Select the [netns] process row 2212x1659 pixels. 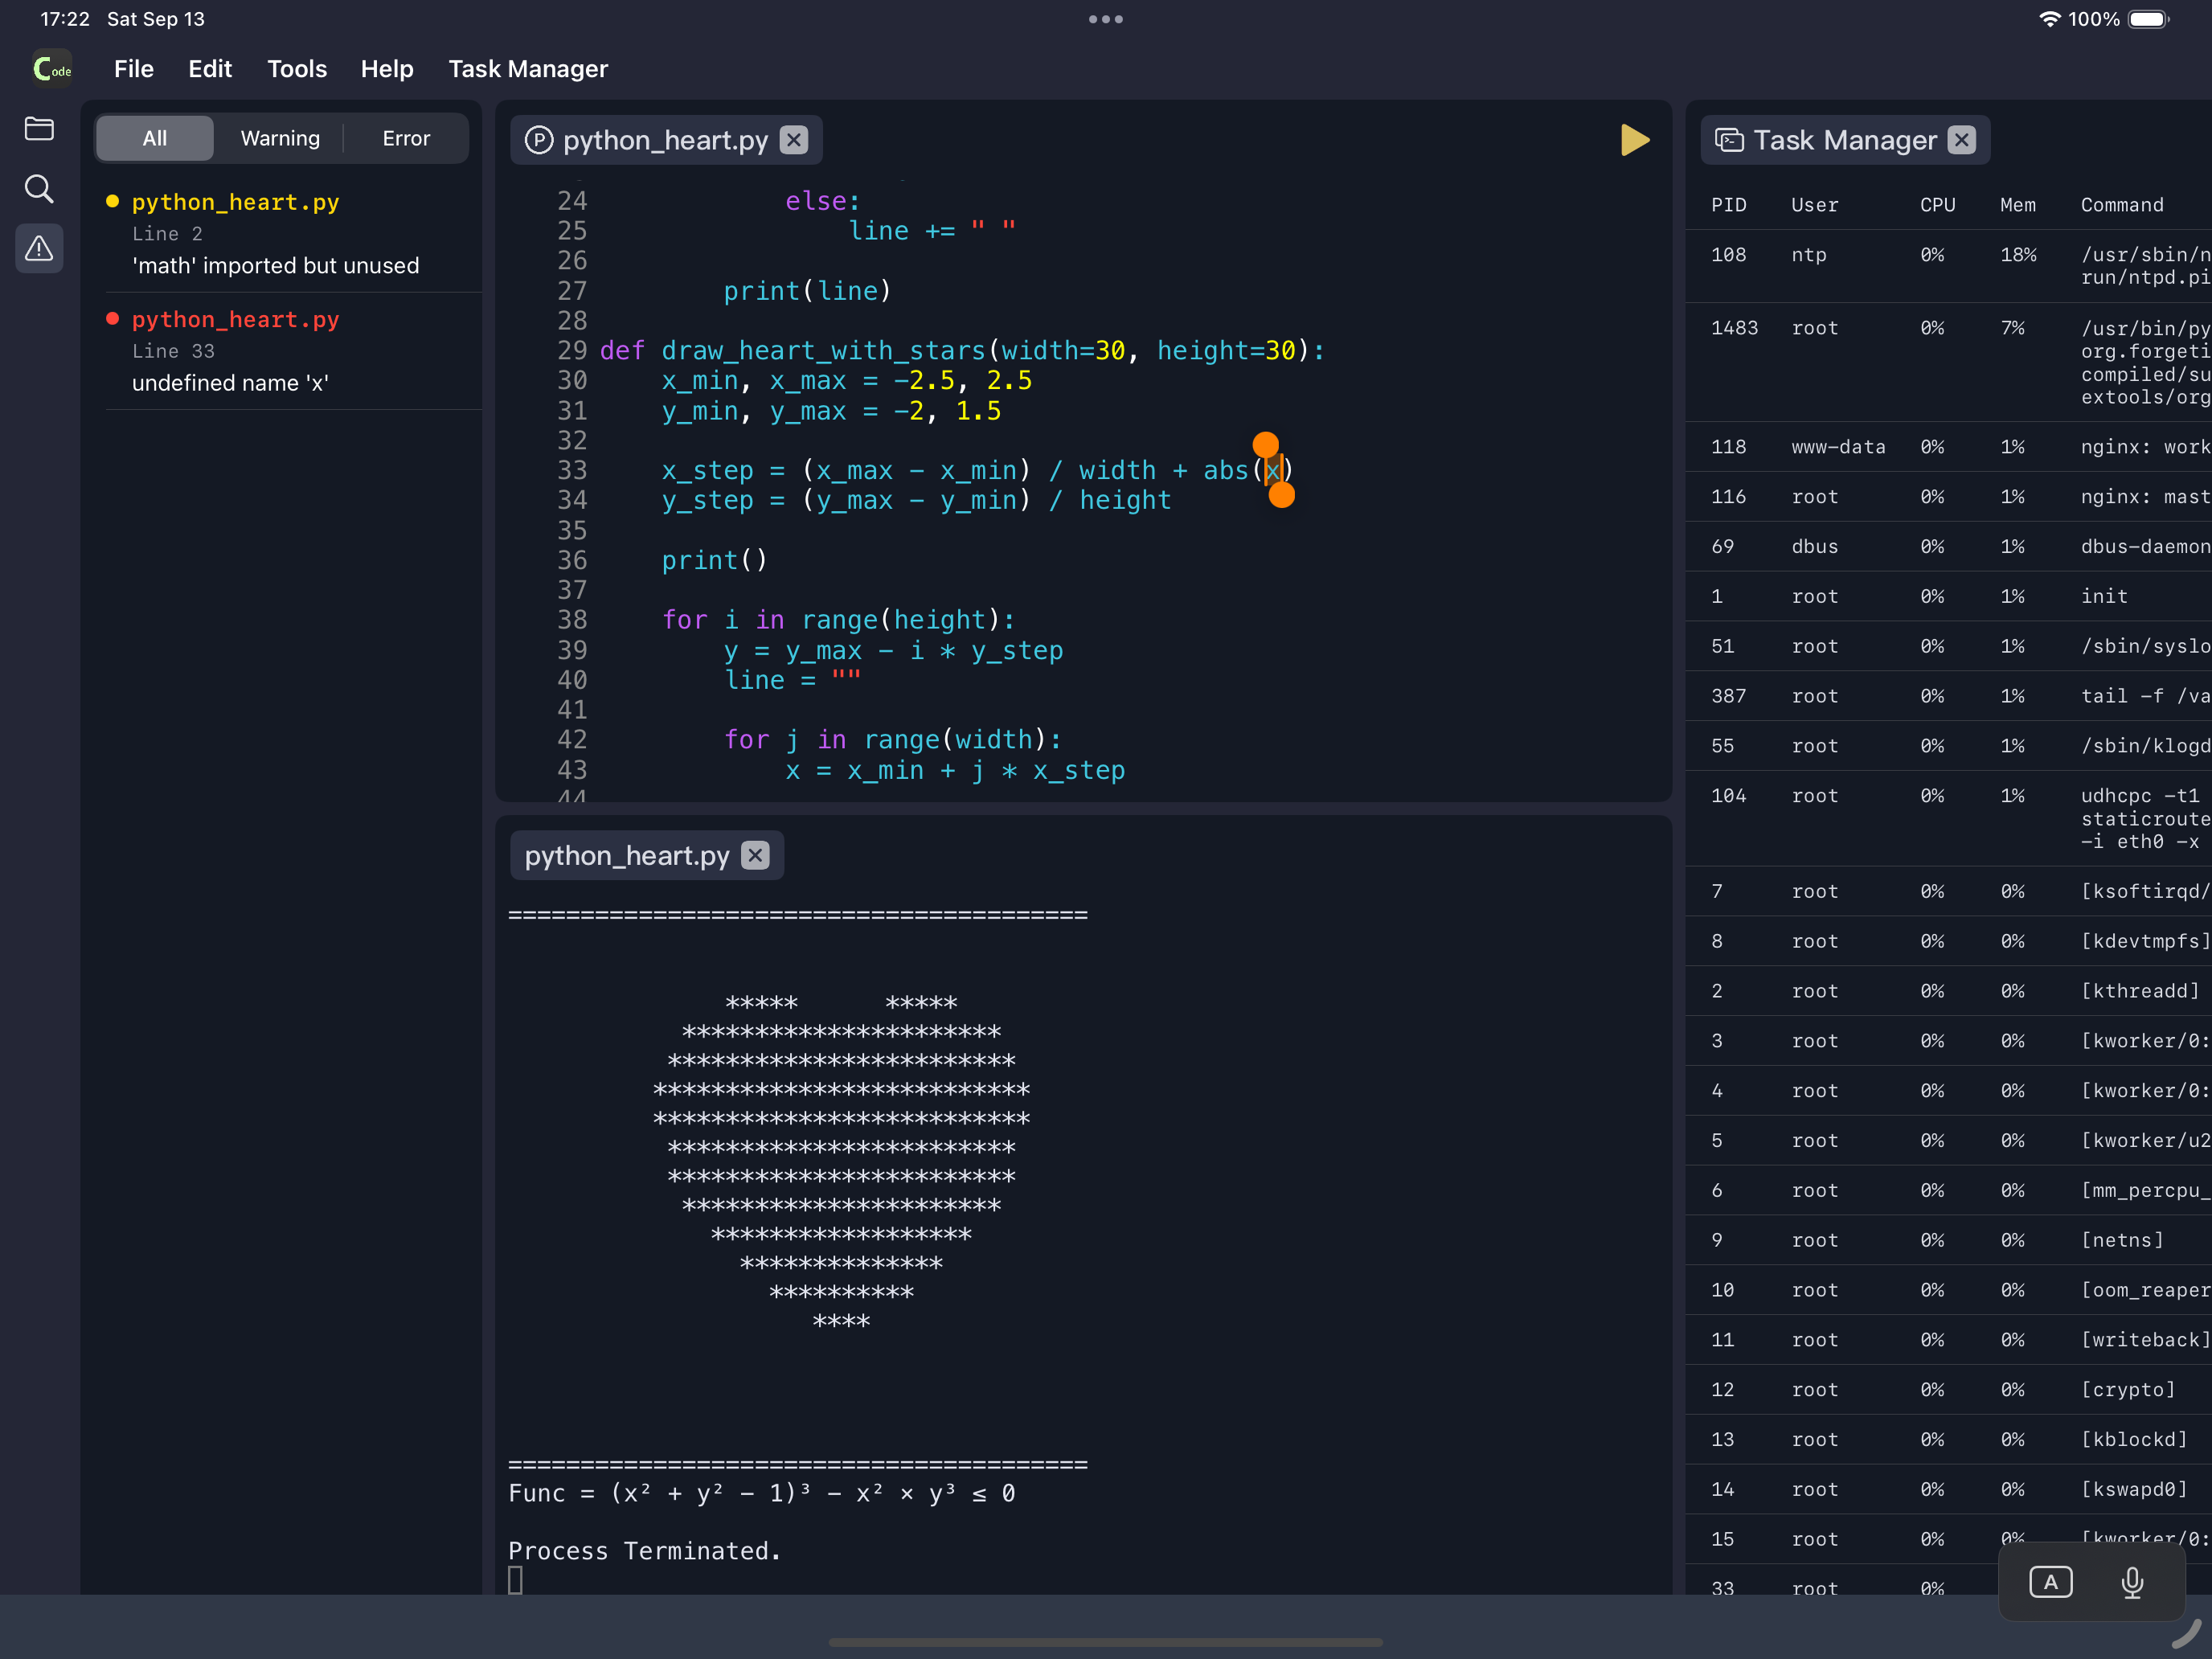click(1949, 1240)
